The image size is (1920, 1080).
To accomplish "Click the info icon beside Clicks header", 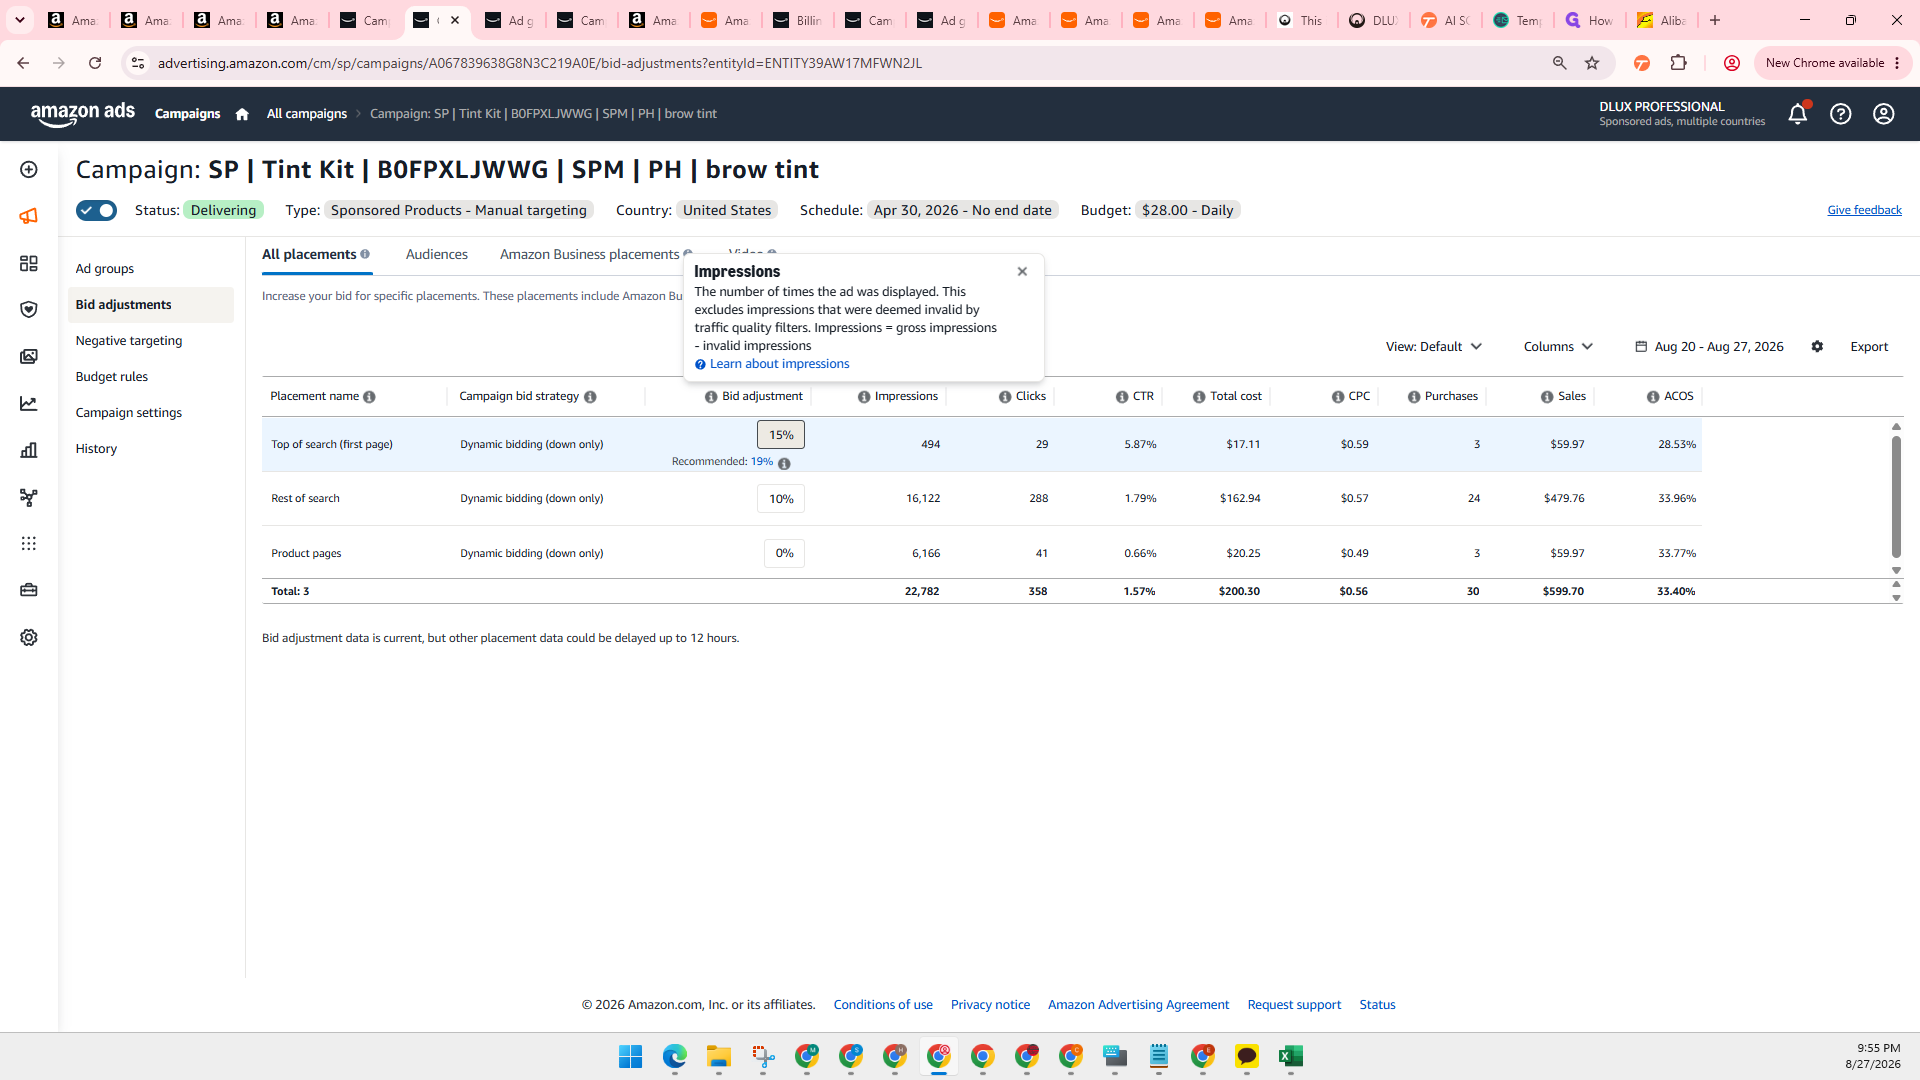I will pyautogui.click(x=1005, y=397).
